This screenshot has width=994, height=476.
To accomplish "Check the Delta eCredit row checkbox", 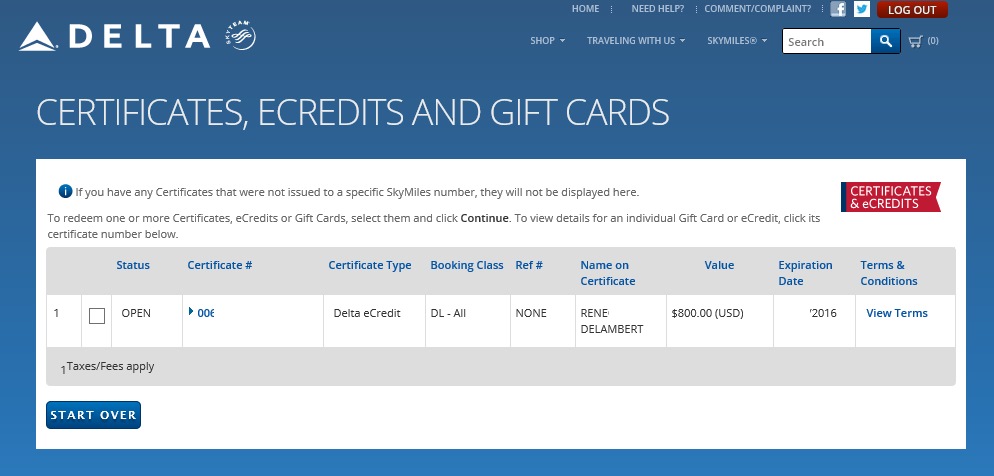I will 97,316.
